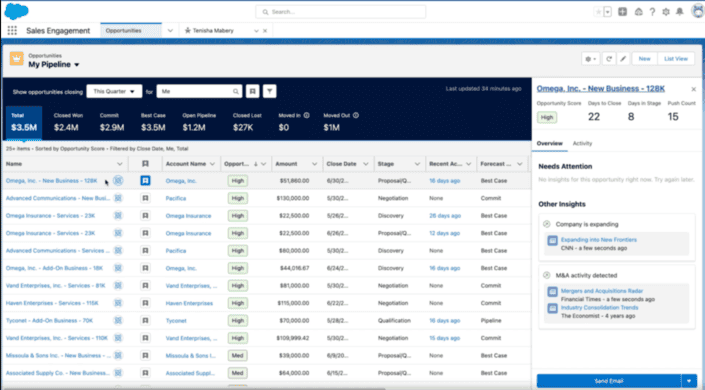
Task: Open the Setup gear icon in header
Action: pos(666,12)
